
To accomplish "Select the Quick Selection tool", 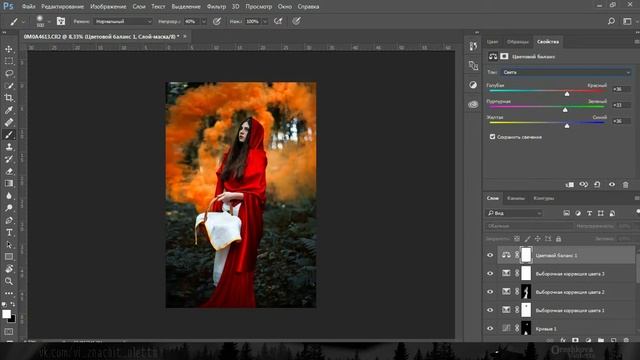I will (x=9, y=86).
